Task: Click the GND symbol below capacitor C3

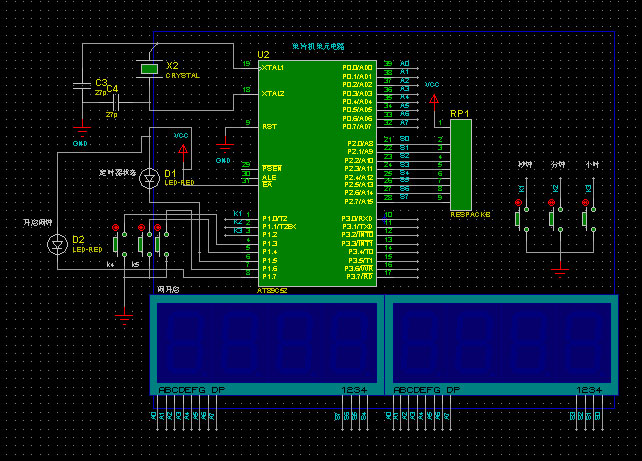Action: click(x=82, y=129)
